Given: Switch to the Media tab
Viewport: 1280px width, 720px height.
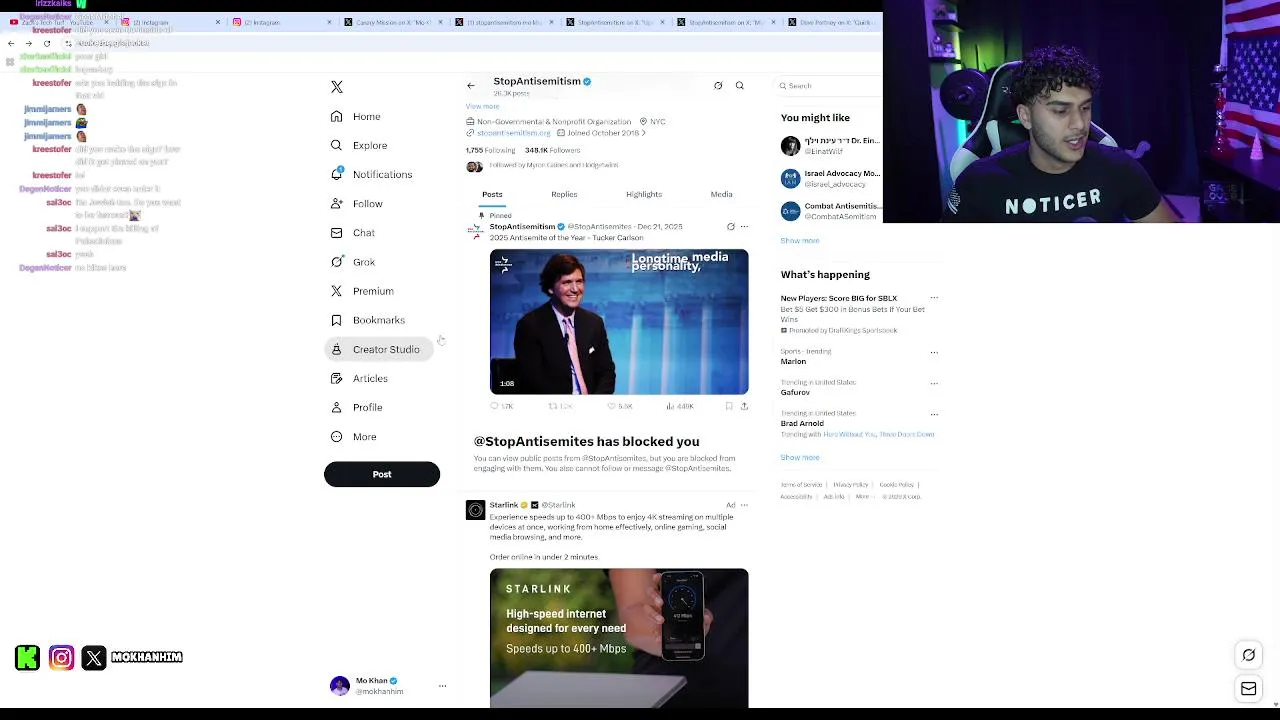Looking at the screenshot, I should point(721,195).
